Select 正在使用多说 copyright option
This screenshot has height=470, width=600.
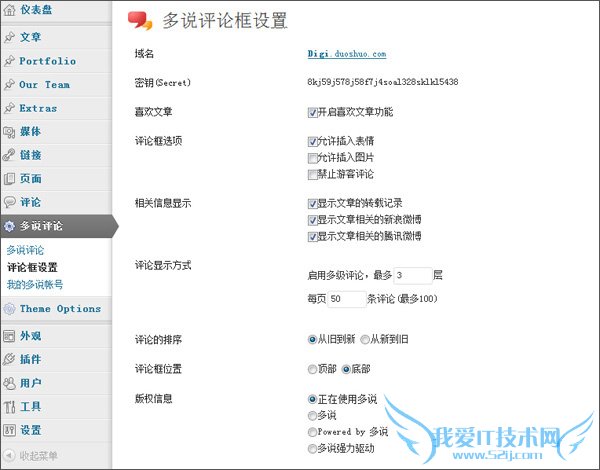click(x=312, y=399)
